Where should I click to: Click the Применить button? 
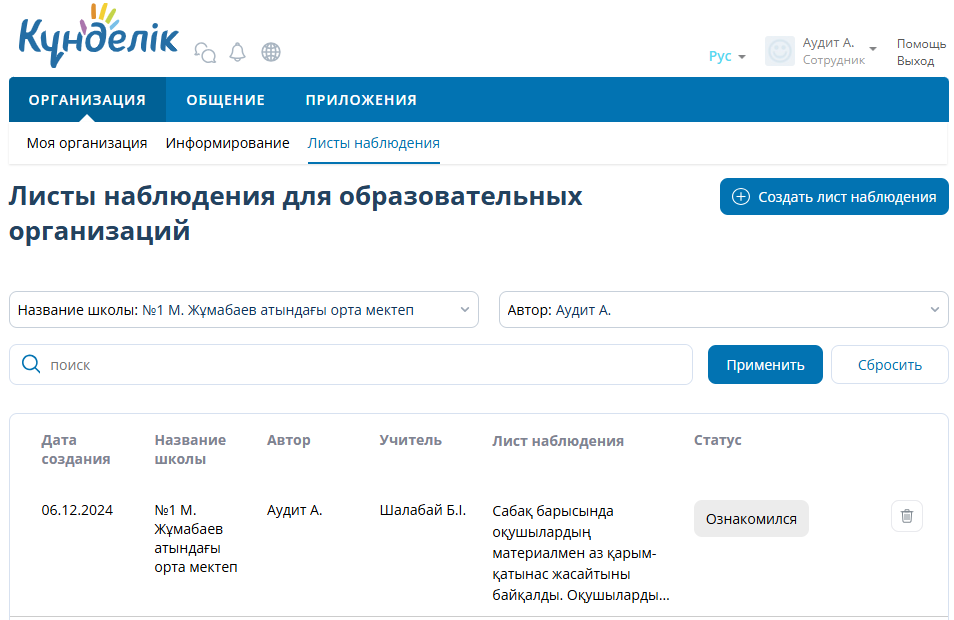coord(765,365)
